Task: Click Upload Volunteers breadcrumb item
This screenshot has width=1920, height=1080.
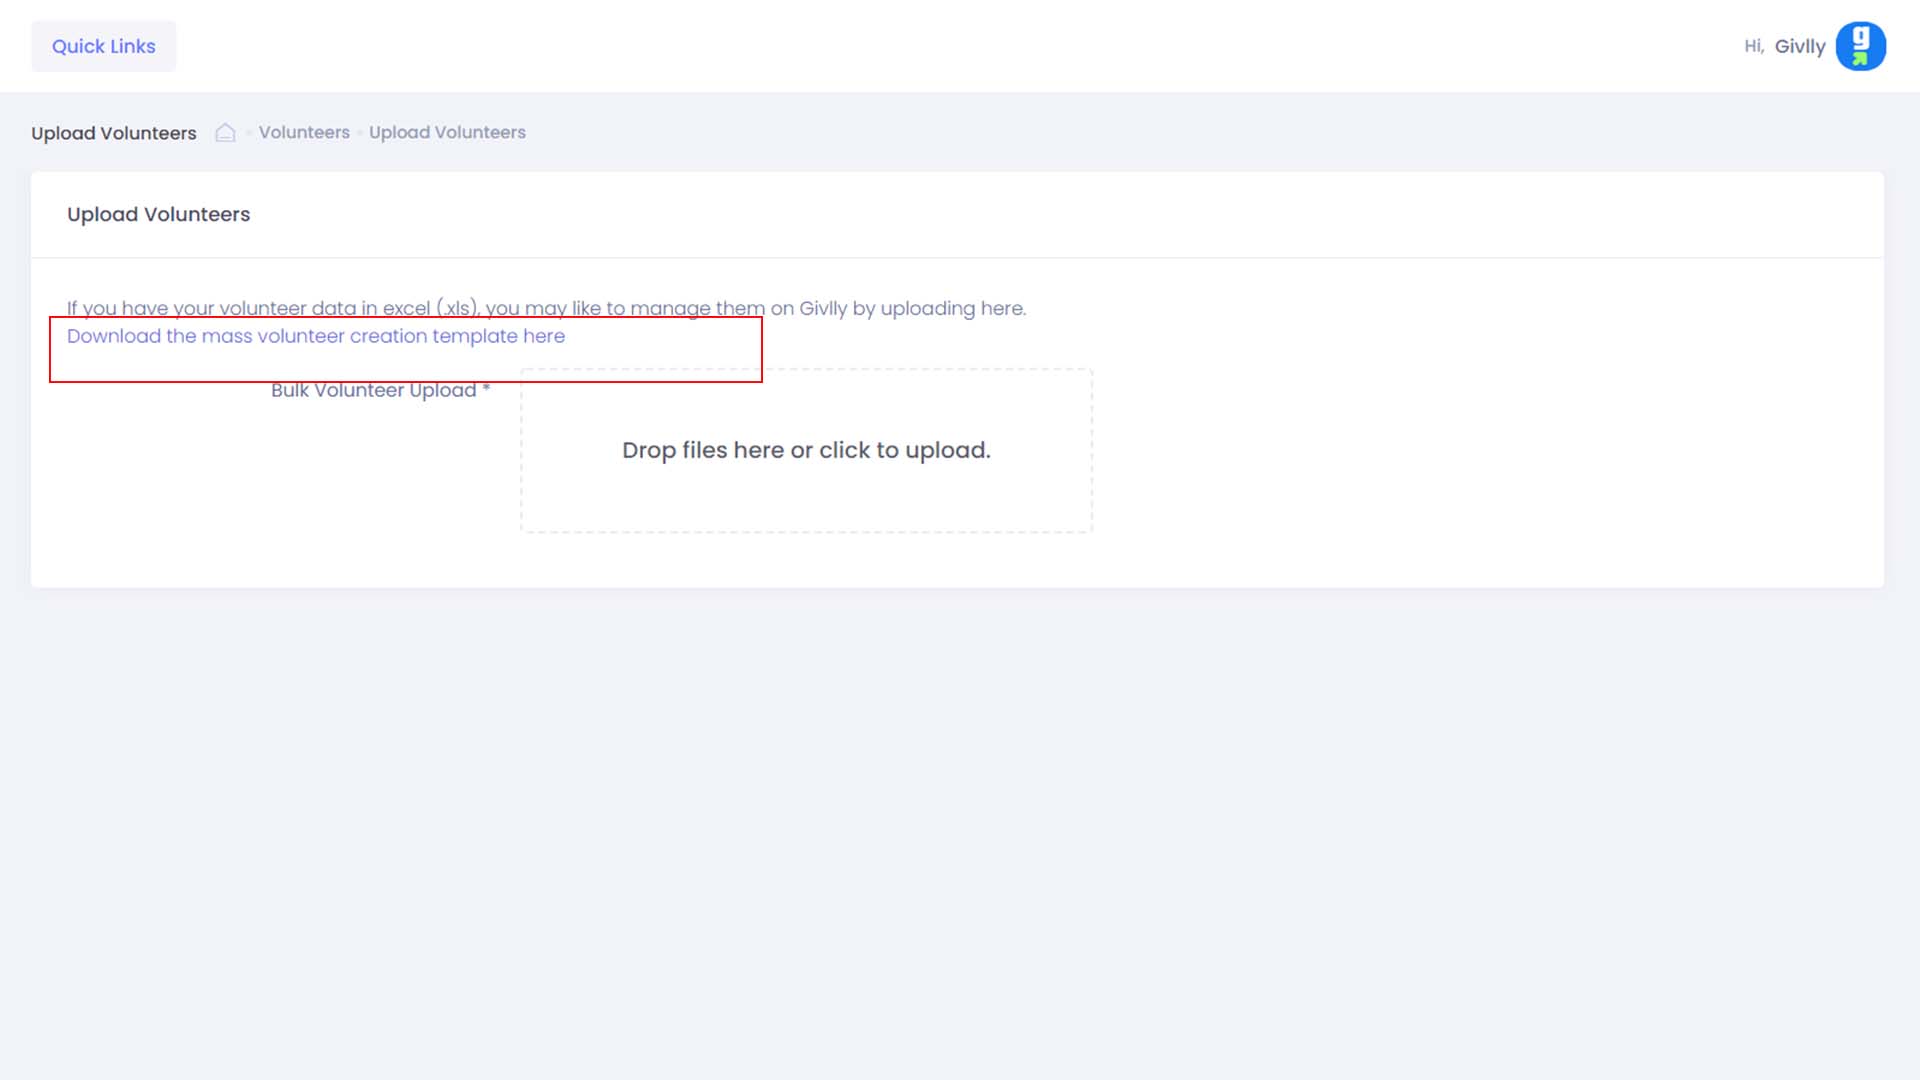Action: click(447, 132)
